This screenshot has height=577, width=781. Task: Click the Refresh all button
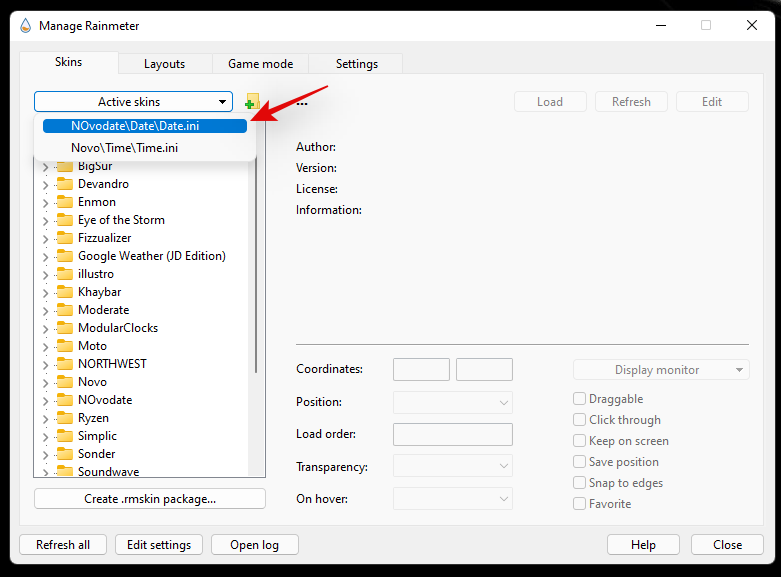click(x=63, y=545)
